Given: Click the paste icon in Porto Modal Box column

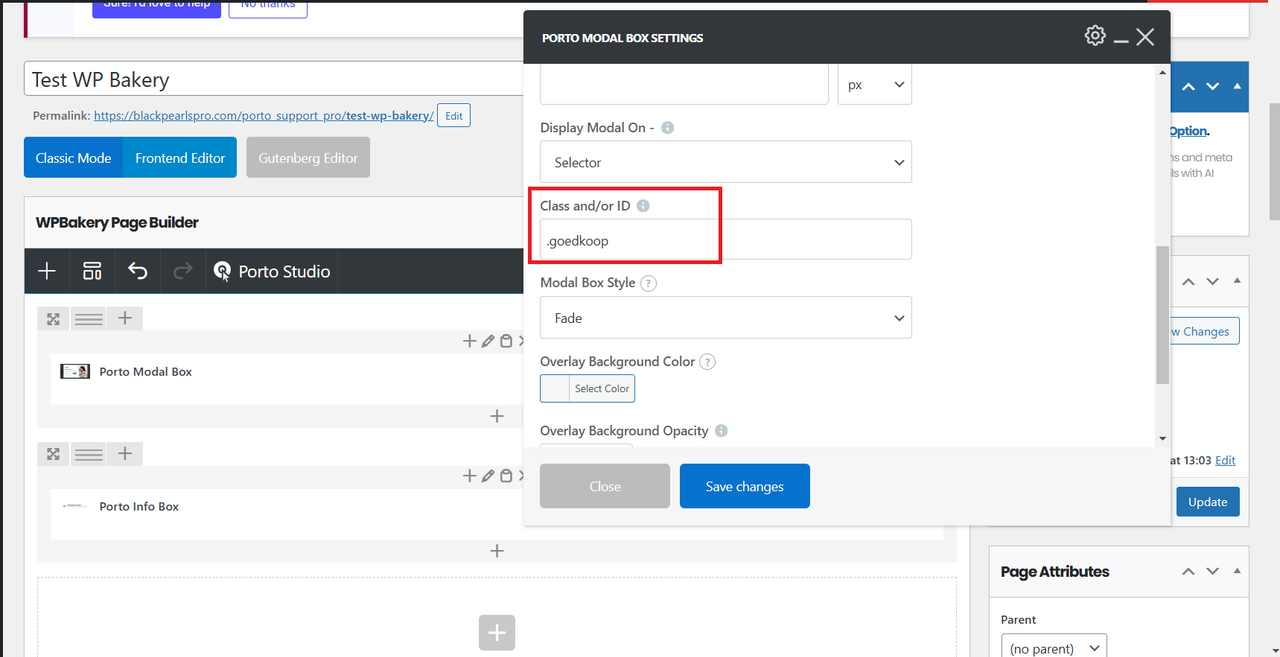Looking at the screenshot, I should [506, 341].
